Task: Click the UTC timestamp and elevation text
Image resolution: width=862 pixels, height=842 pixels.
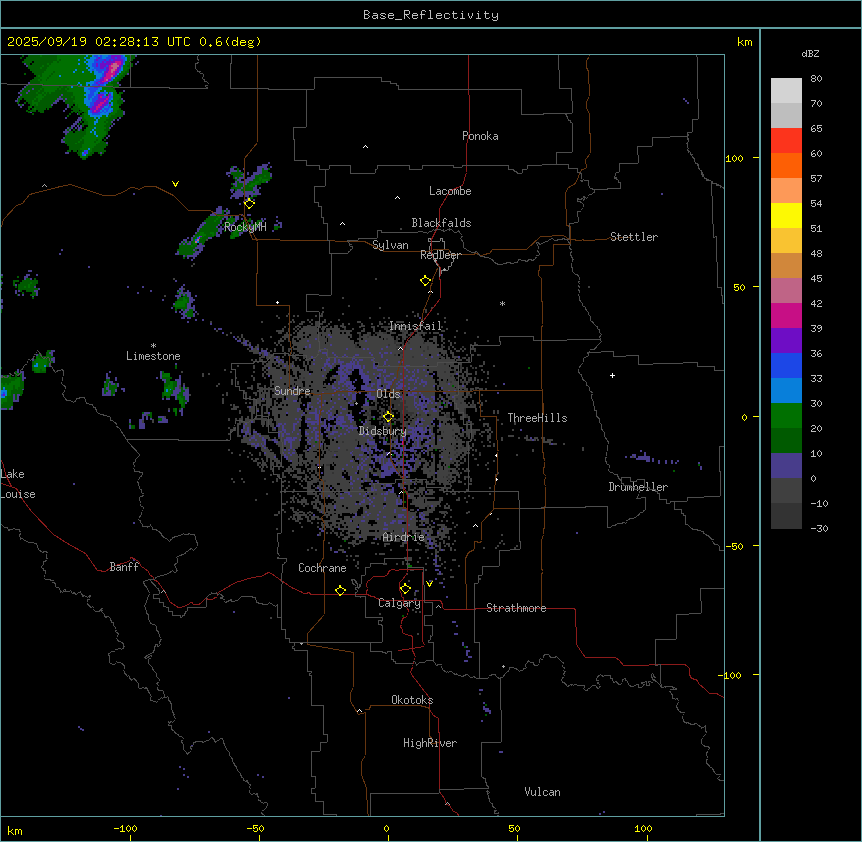Action: pos(133,42)
